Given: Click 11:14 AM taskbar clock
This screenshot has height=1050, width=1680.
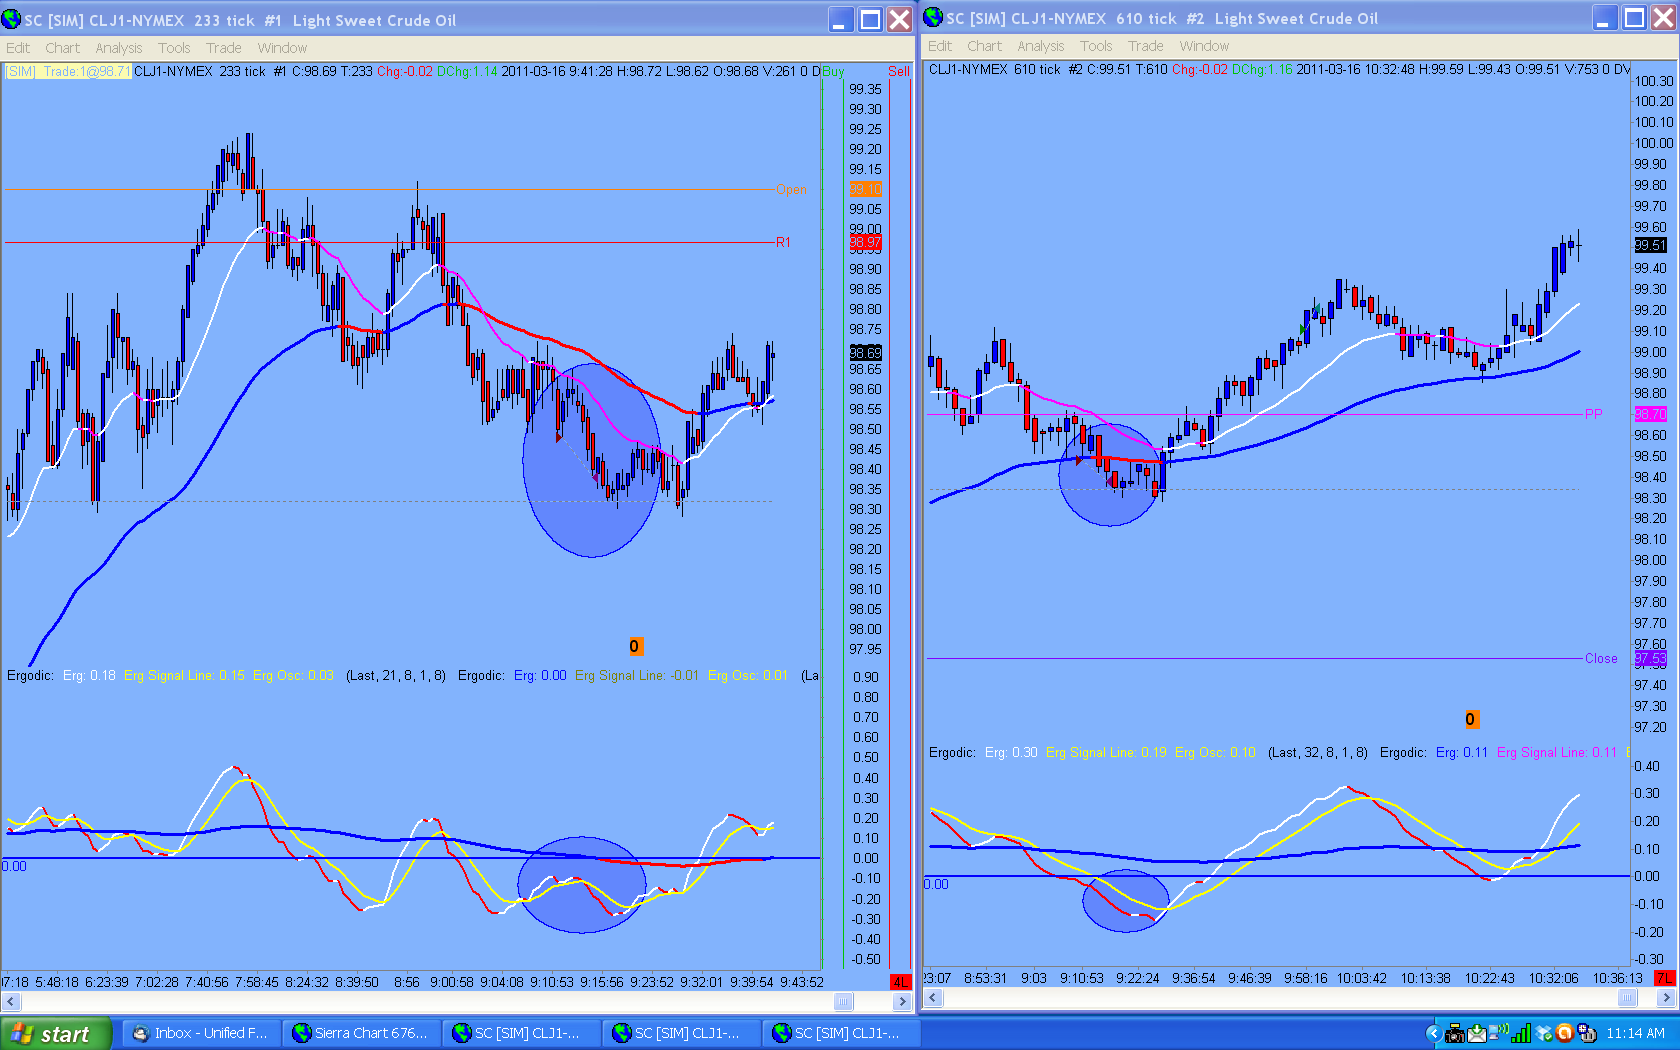Looking at the screenshot, I should click(x=1635, y=1033).
